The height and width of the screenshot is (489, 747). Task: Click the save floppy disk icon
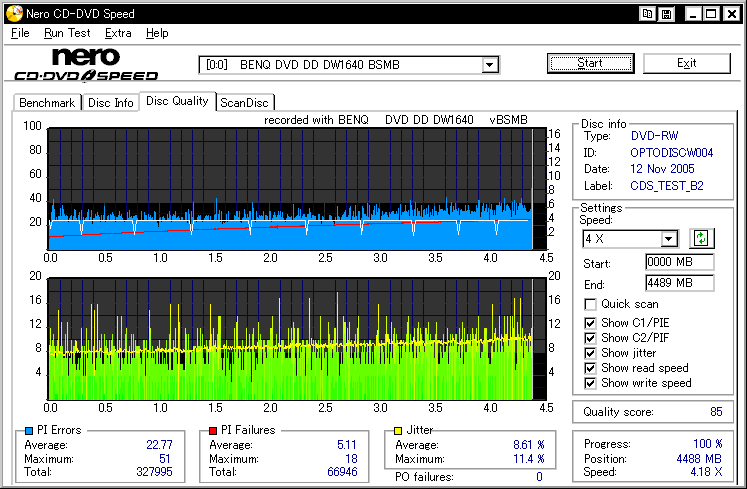pos(665,14)
